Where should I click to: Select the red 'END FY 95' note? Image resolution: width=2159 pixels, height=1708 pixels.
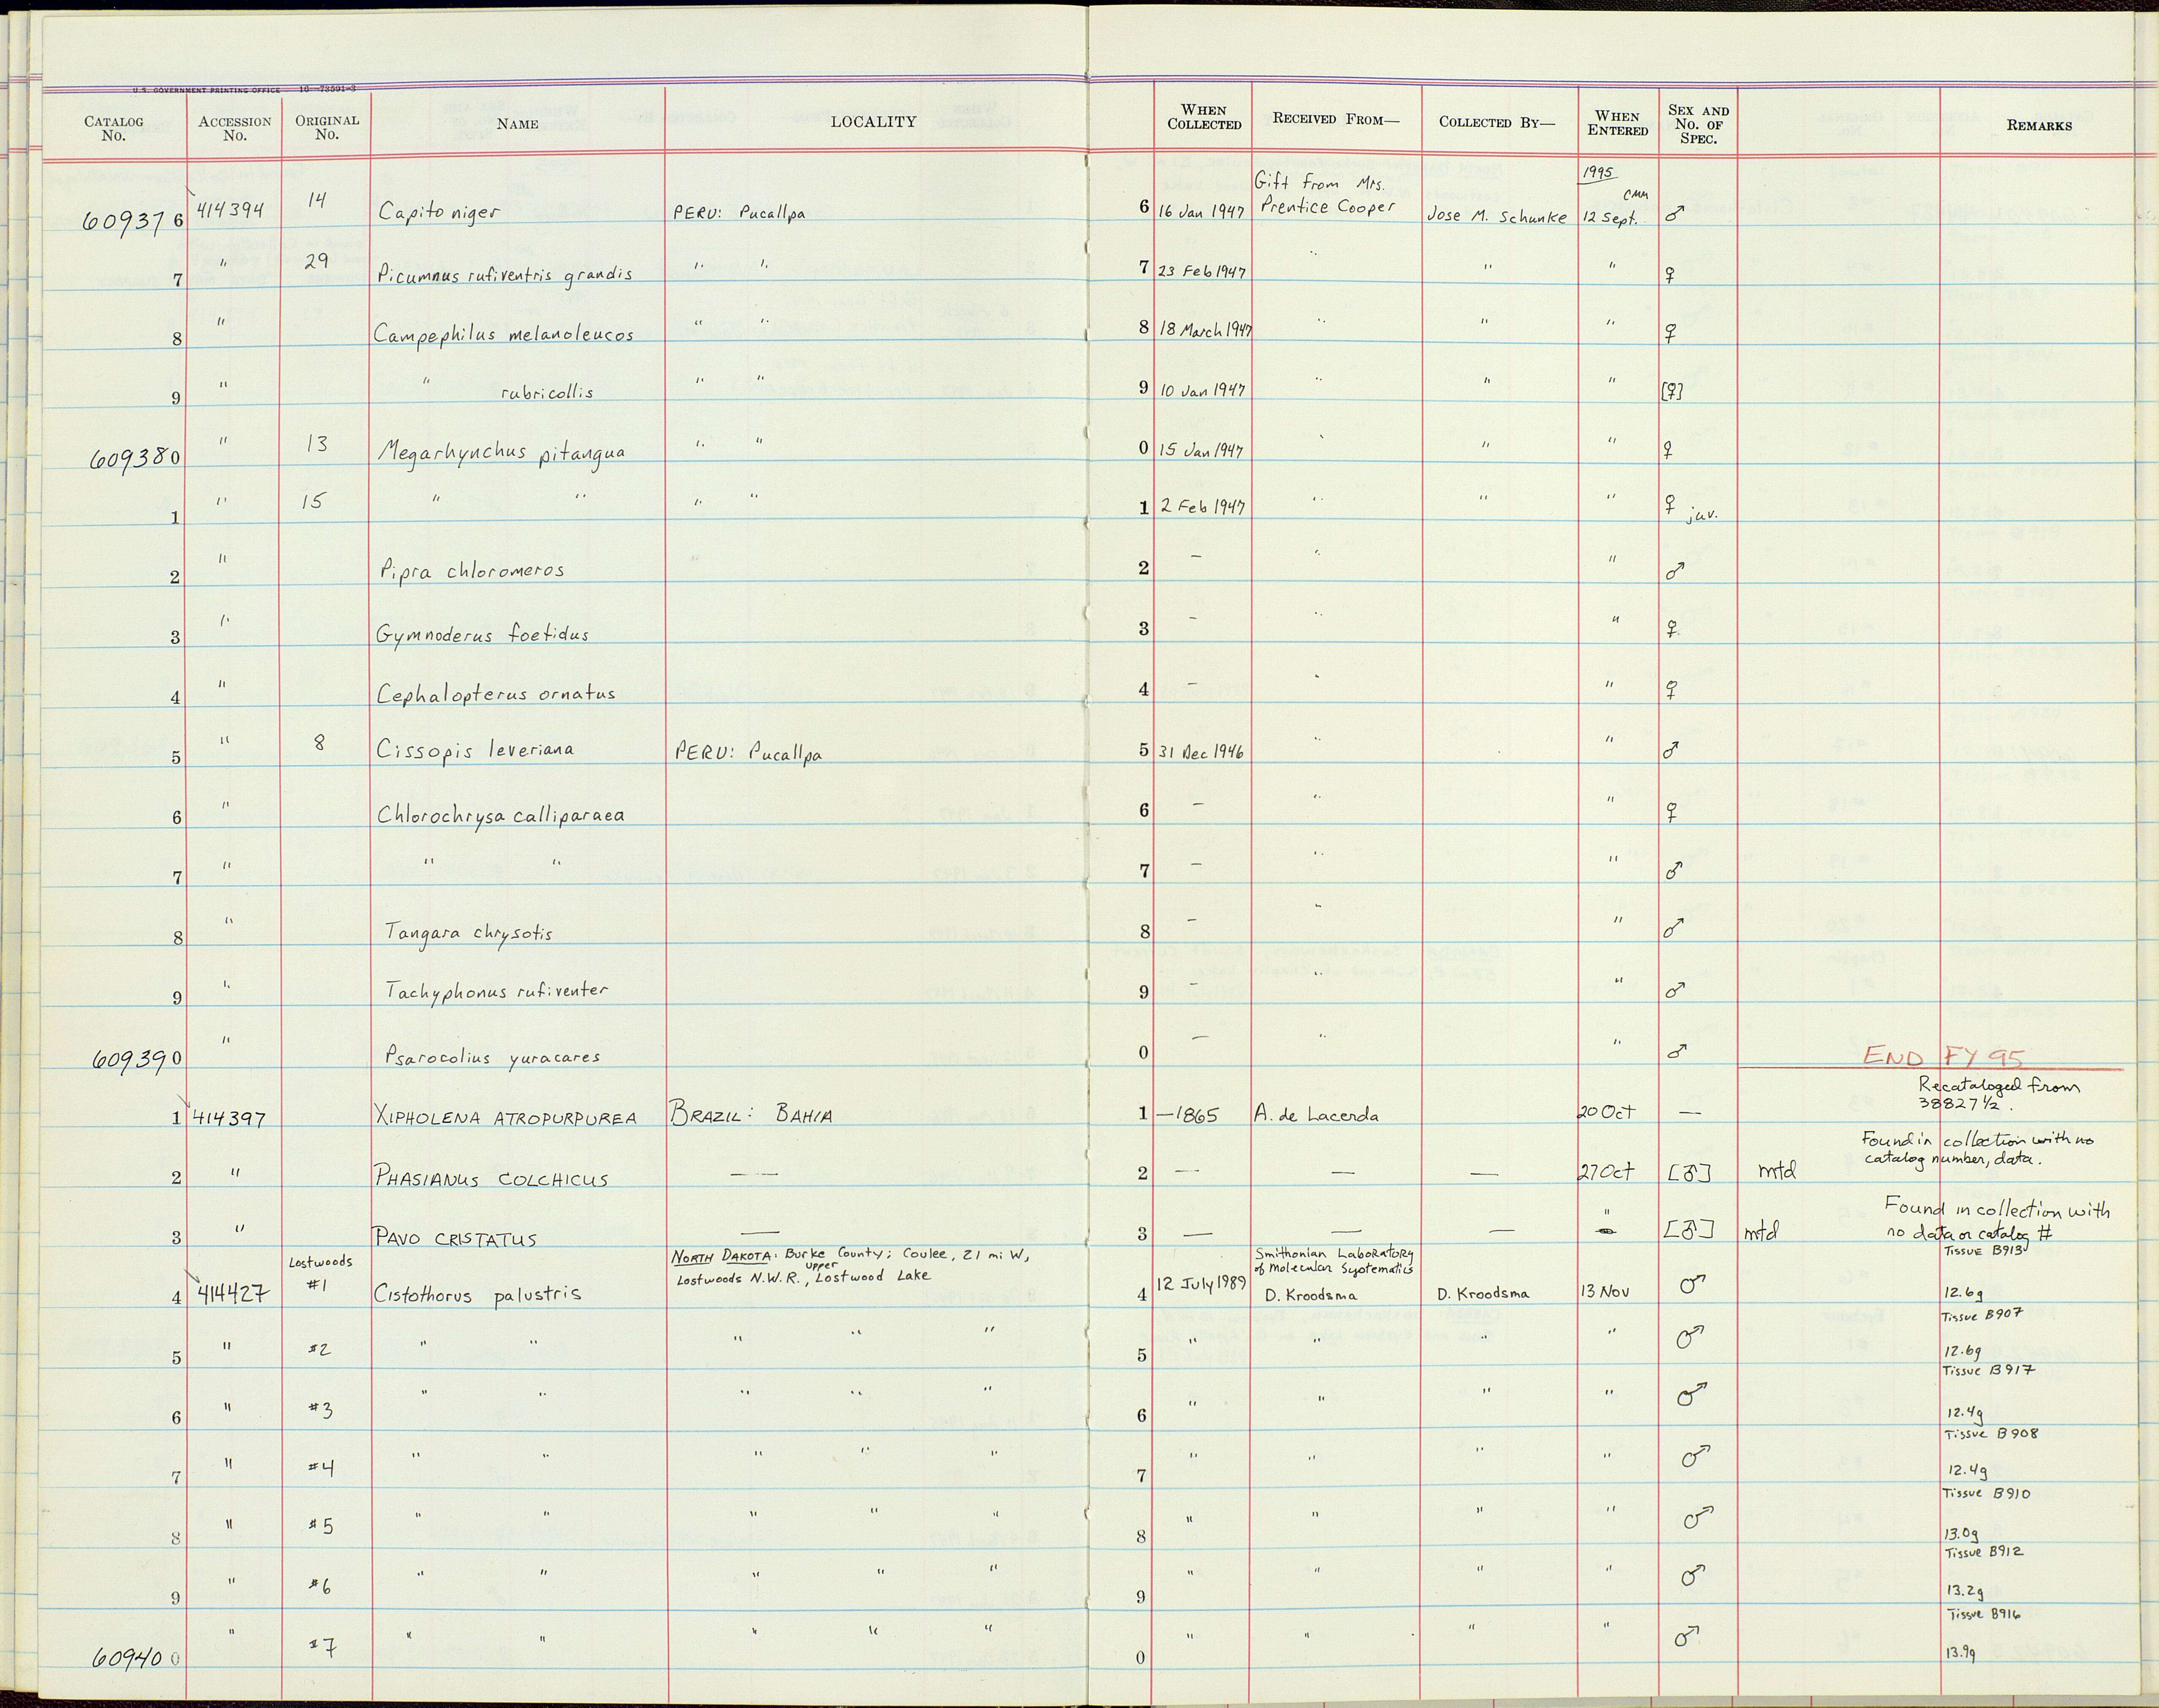coord(1944,1057)
